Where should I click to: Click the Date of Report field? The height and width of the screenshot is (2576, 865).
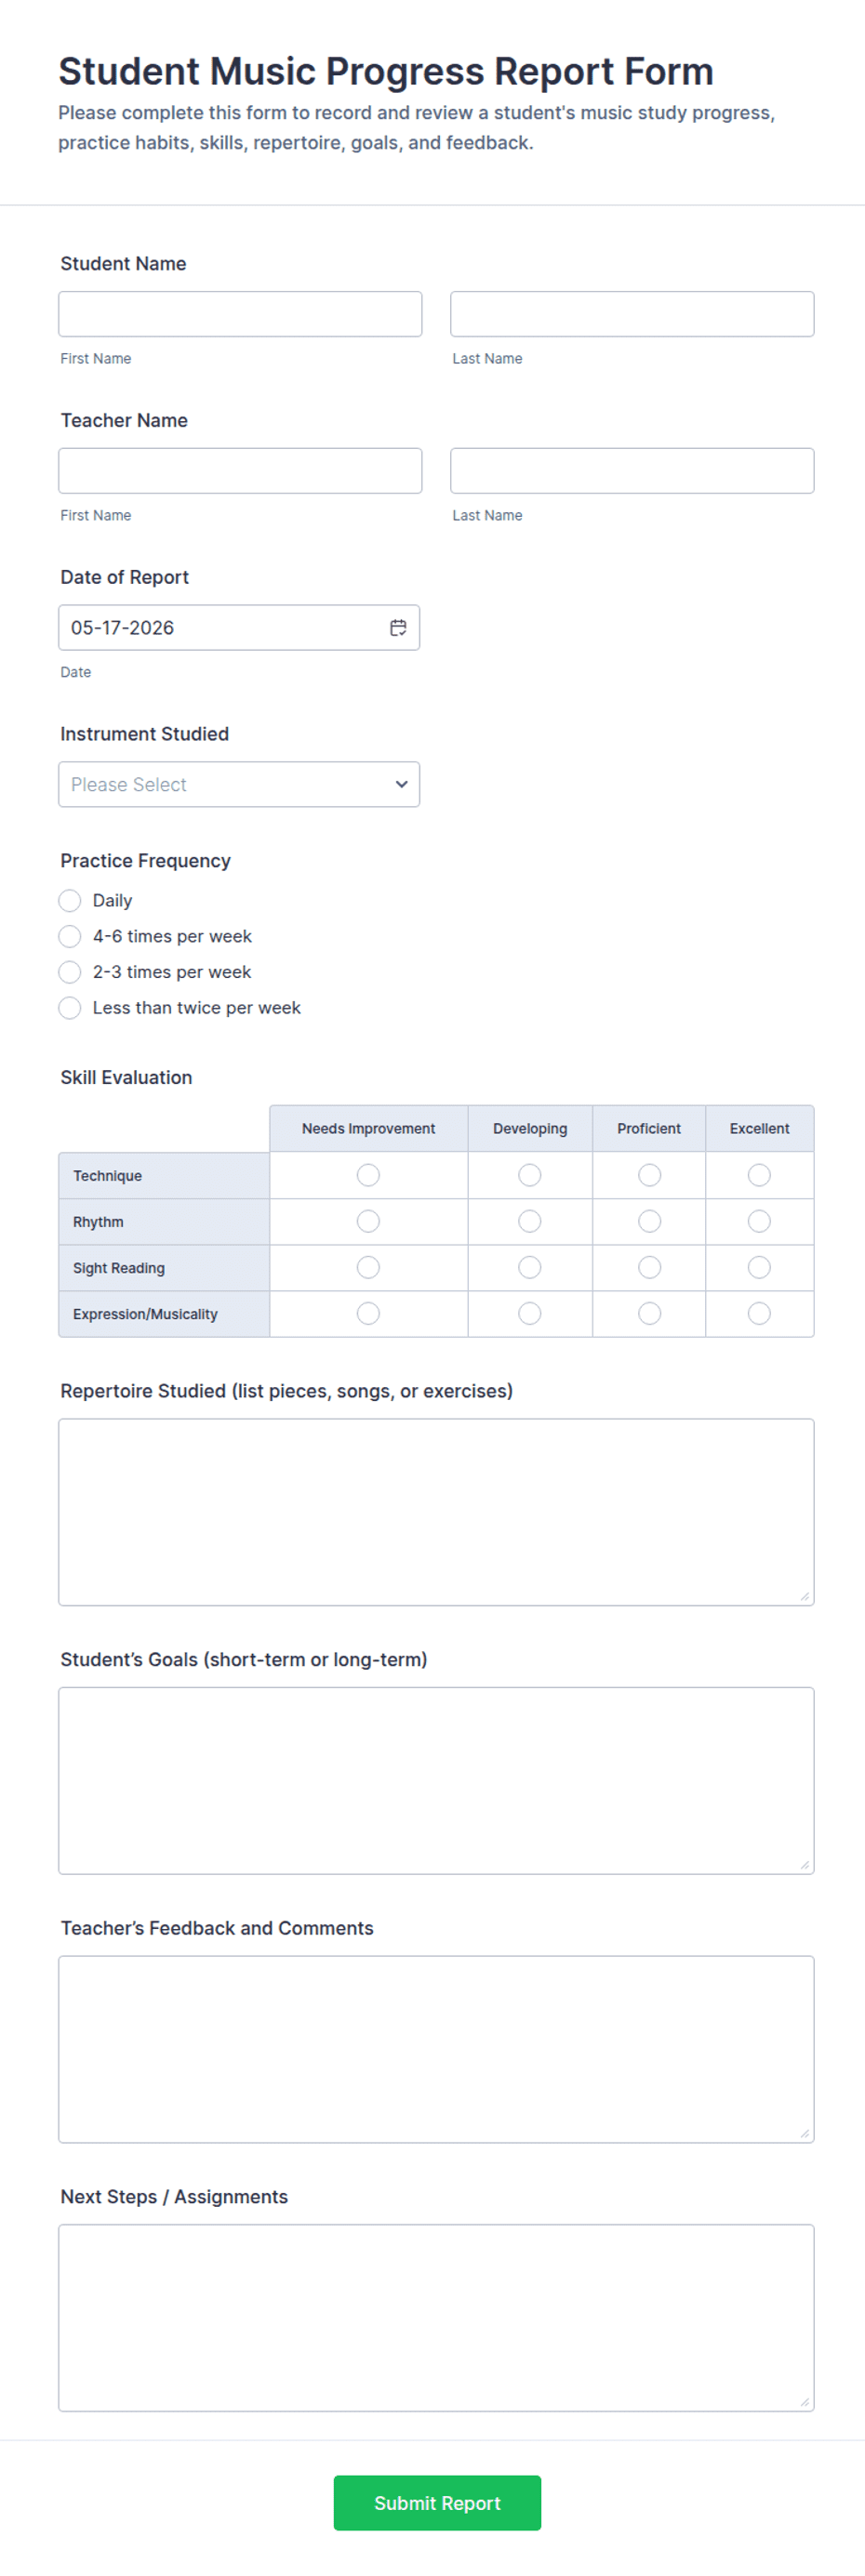(239, 627)
